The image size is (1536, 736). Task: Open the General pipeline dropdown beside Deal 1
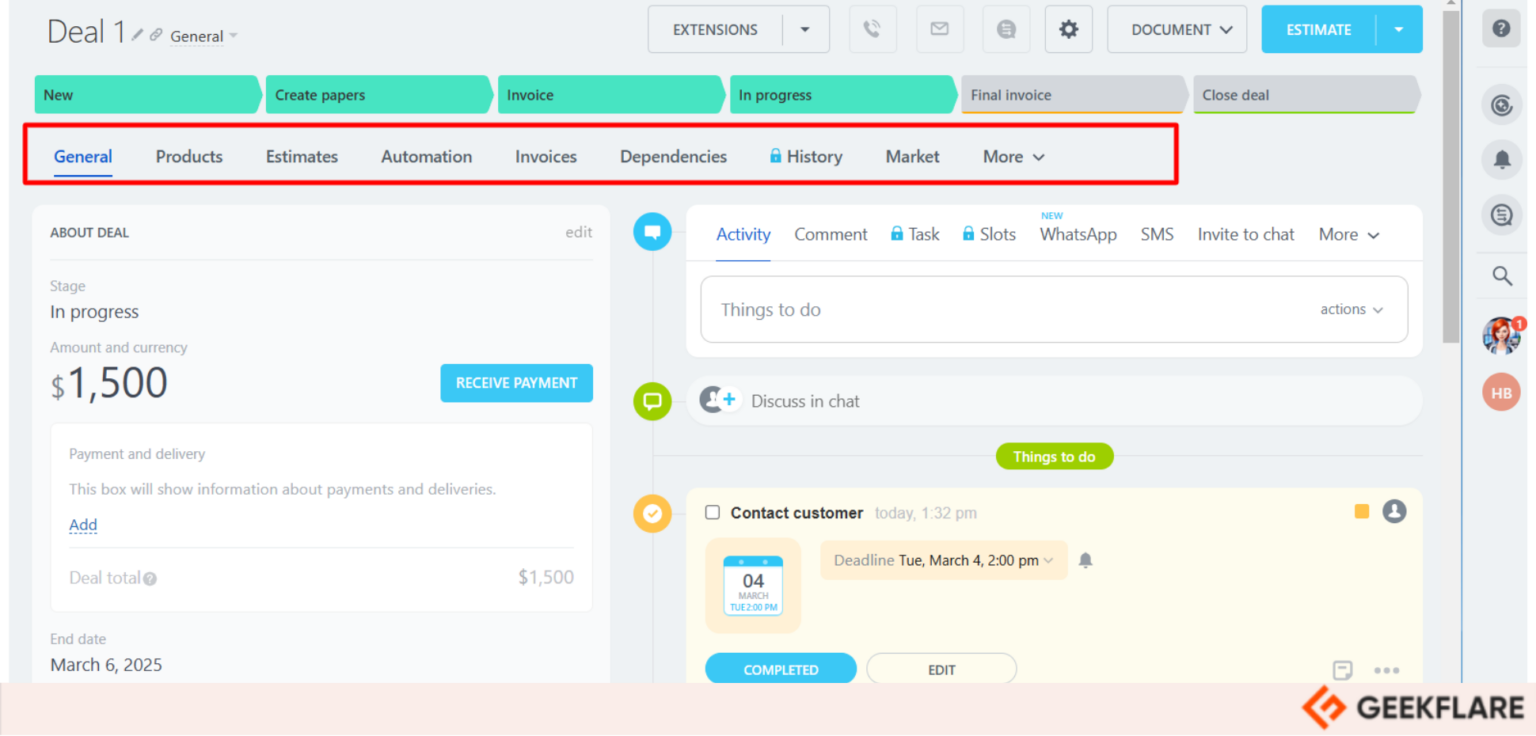[204, 36]
